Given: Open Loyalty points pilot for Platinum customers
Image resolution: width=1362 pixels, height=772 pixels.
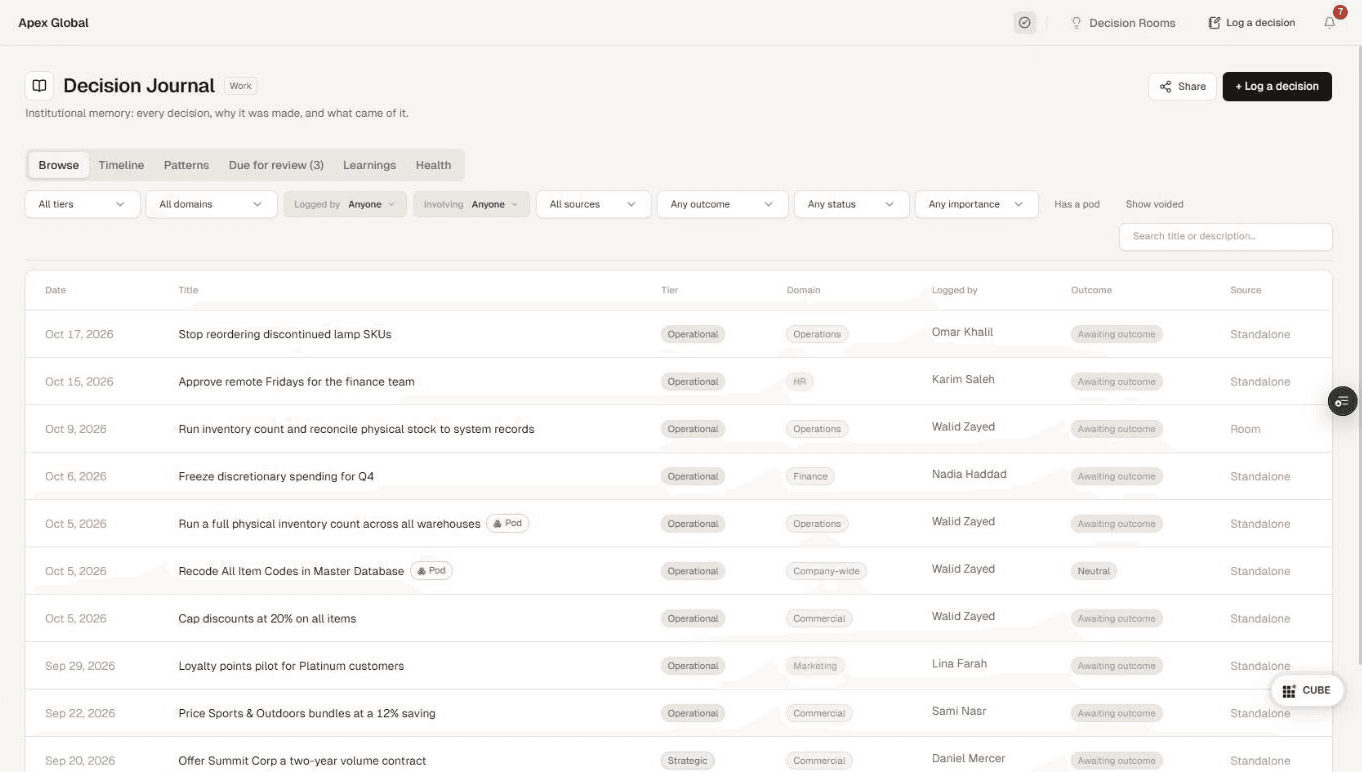Looking at the screenshot, I should [291, 666].
